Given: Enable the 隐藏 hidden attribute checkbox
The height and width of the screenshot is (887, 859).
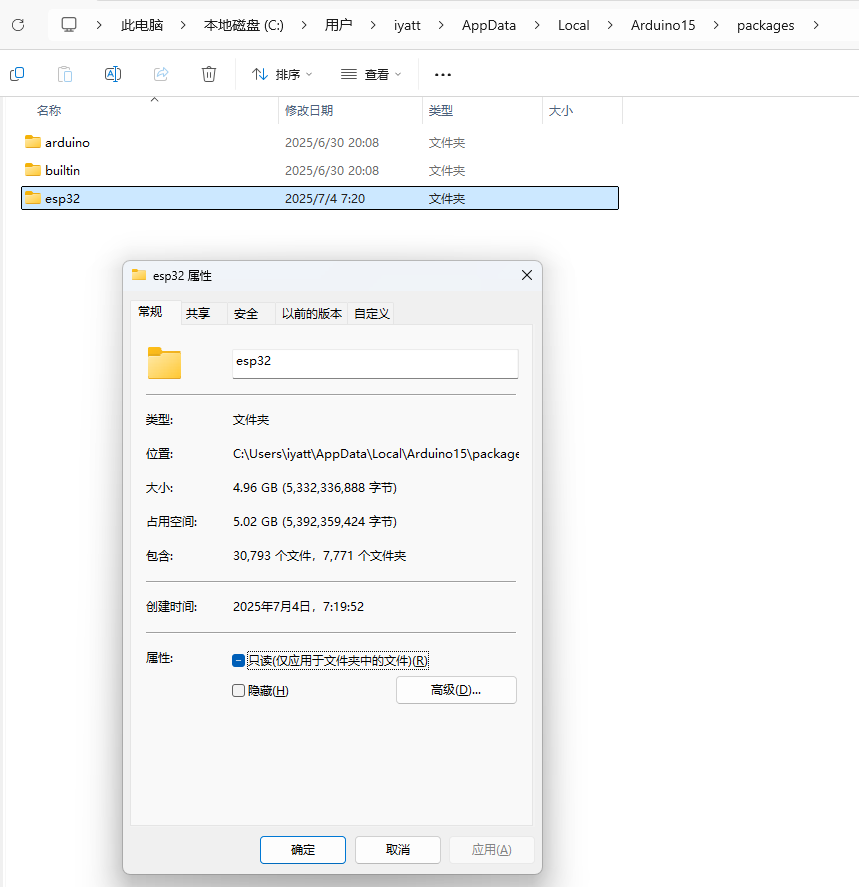Looking at the screenshot, I should pos(238,689).
